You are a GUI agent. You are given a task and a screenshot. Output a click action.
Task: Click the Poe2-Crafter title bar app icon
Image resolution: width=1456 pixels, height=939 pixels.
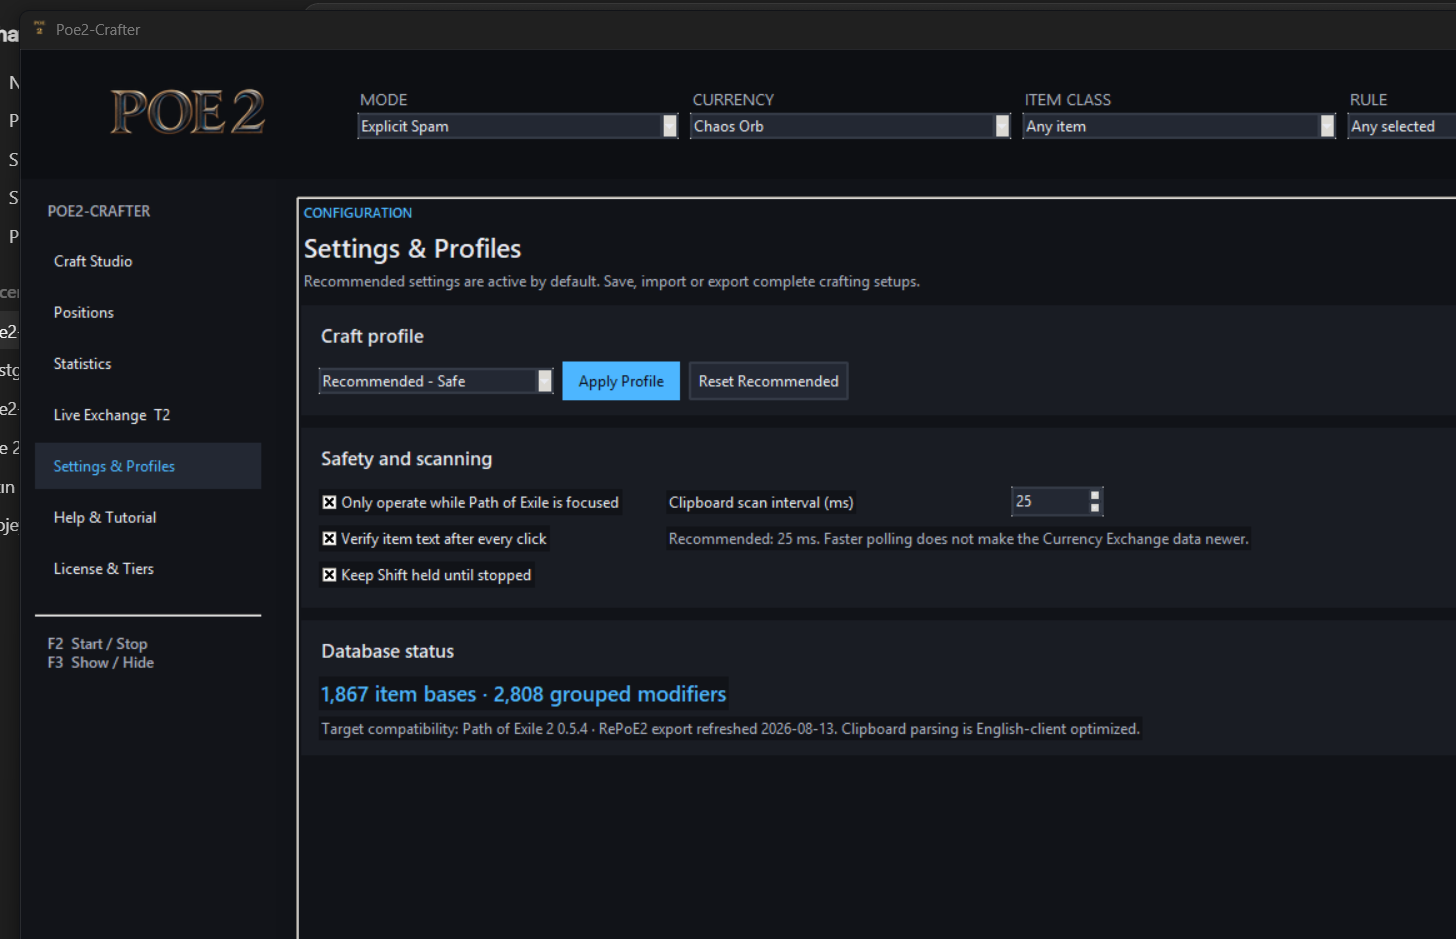click(39, 29)
